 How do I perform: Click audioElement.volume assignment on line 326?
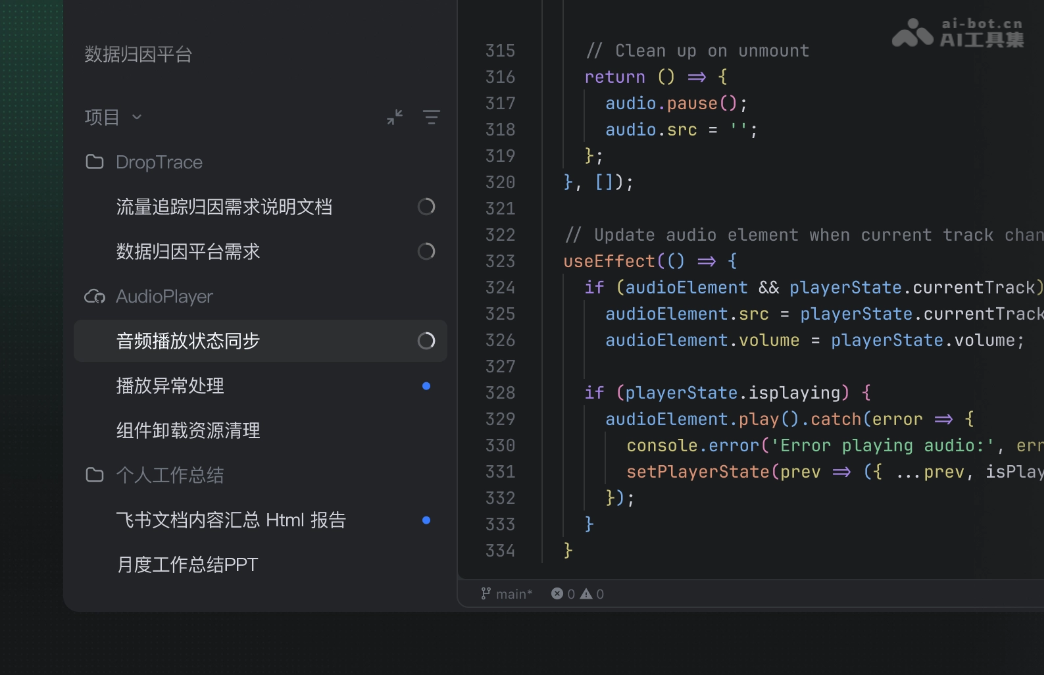pos(815,340)
